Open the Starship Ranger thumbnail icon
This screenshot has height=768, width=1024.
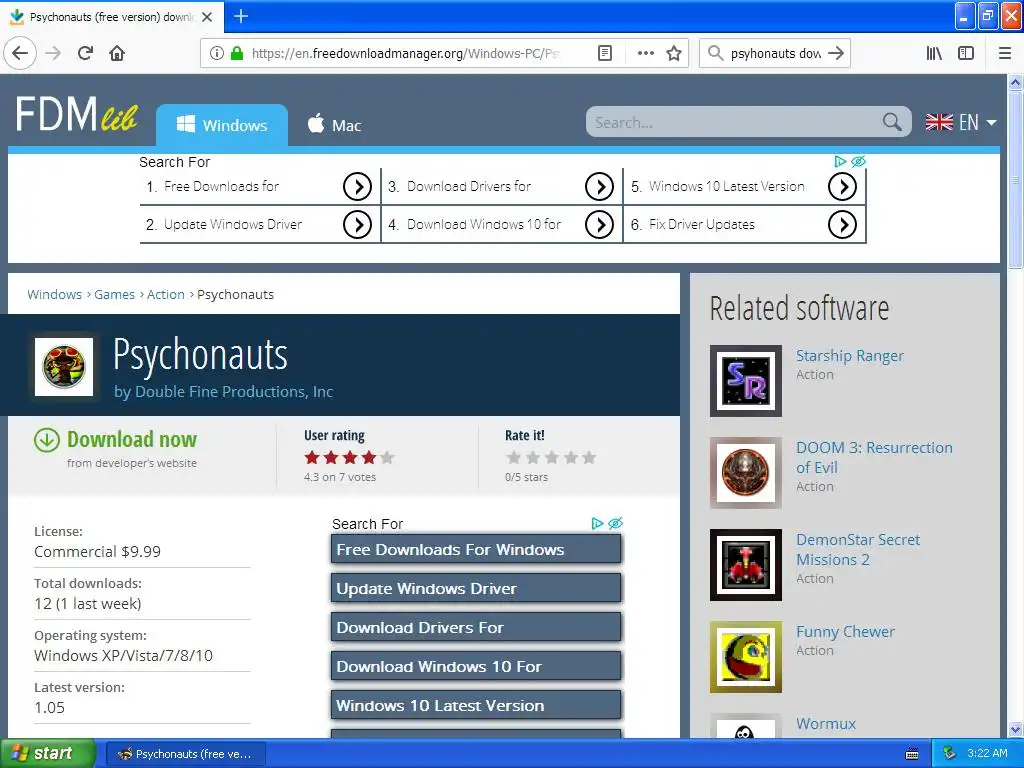tap(746, 381)
